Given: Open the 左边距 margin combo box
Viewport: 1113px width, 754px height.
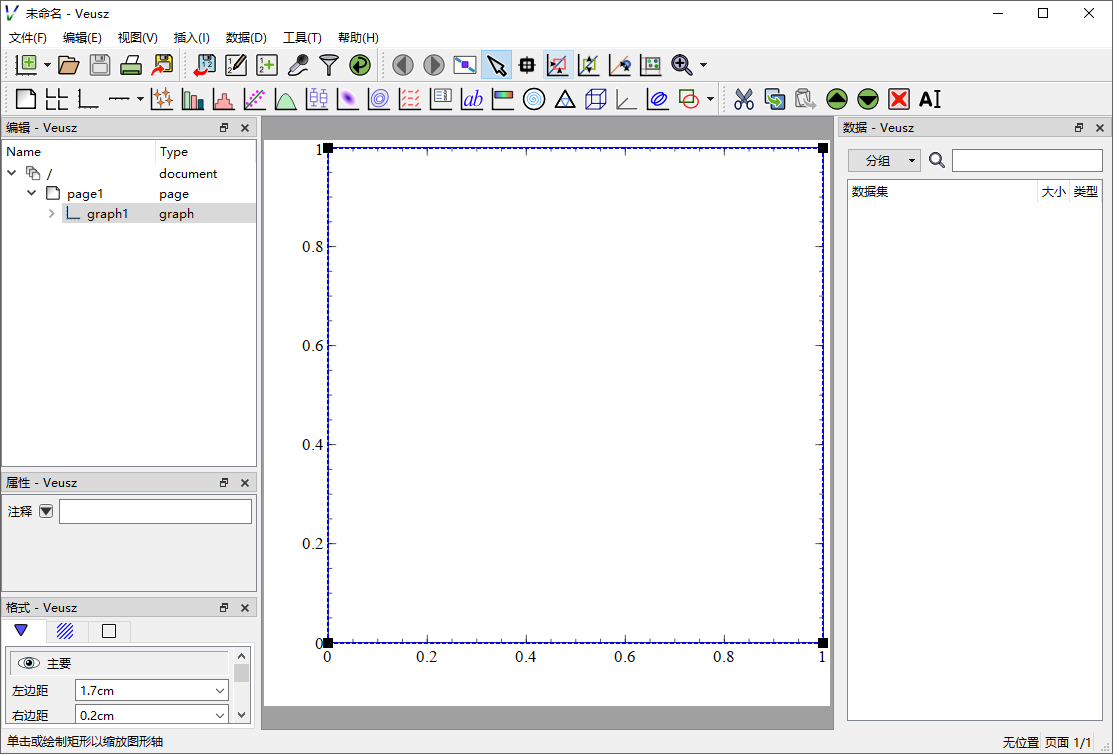Looking at the screenshot, I should tap(152, 690).
